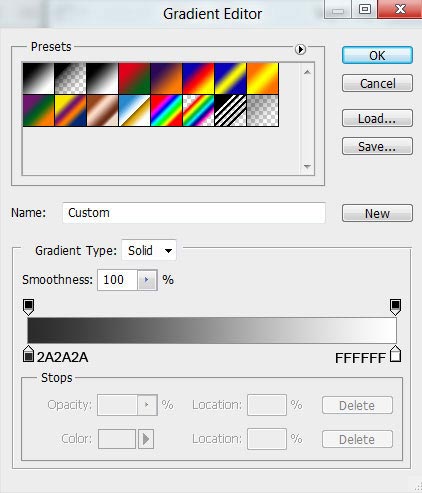
Task: Click the Name field containing Custom
Action: [194, 213]
